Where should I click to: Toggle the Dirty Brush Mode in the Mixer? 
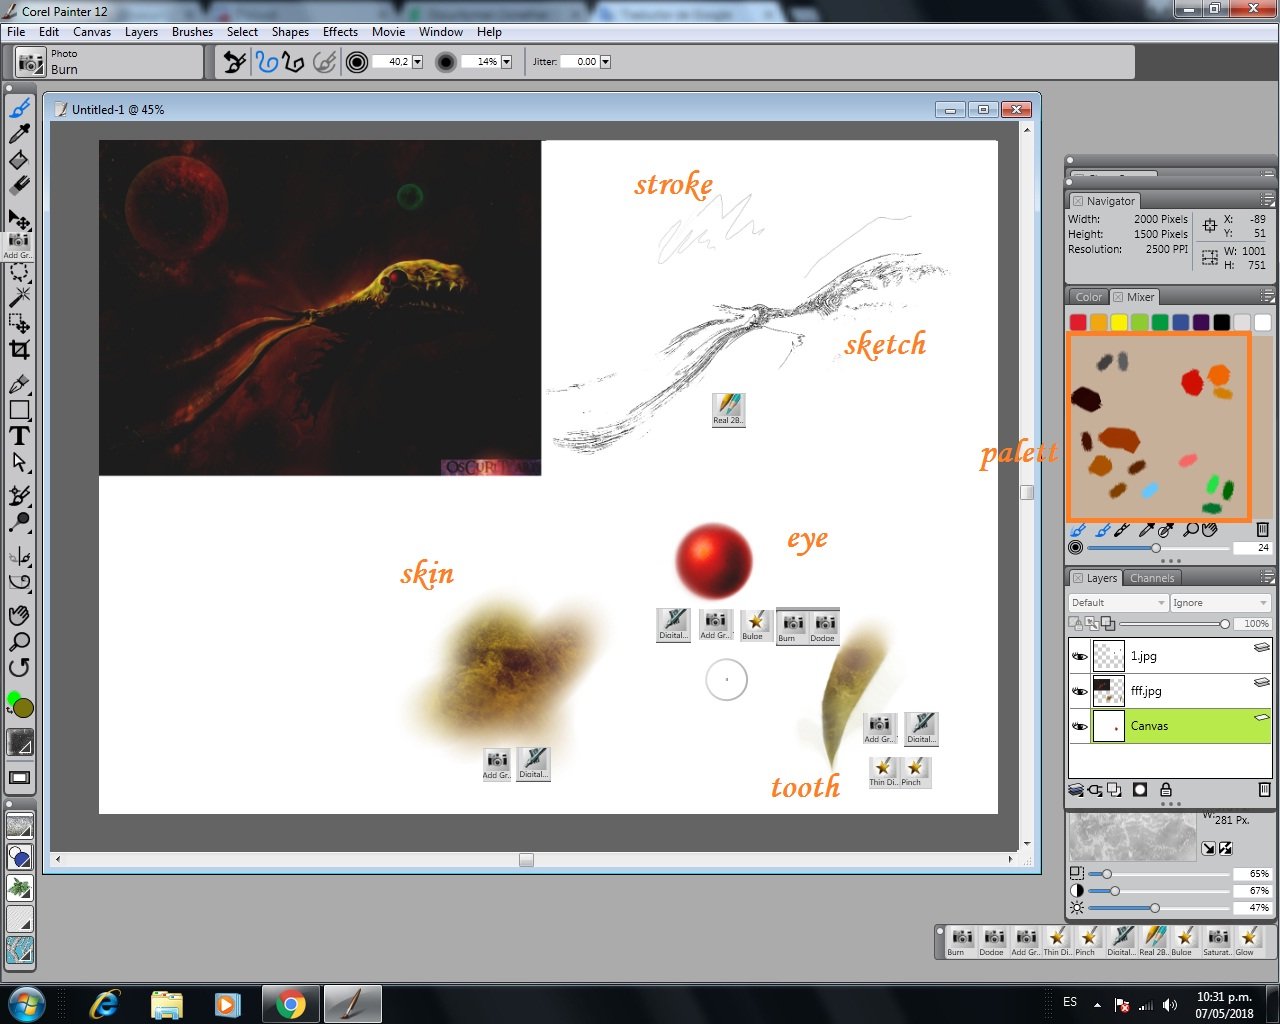pos(1078,529)
